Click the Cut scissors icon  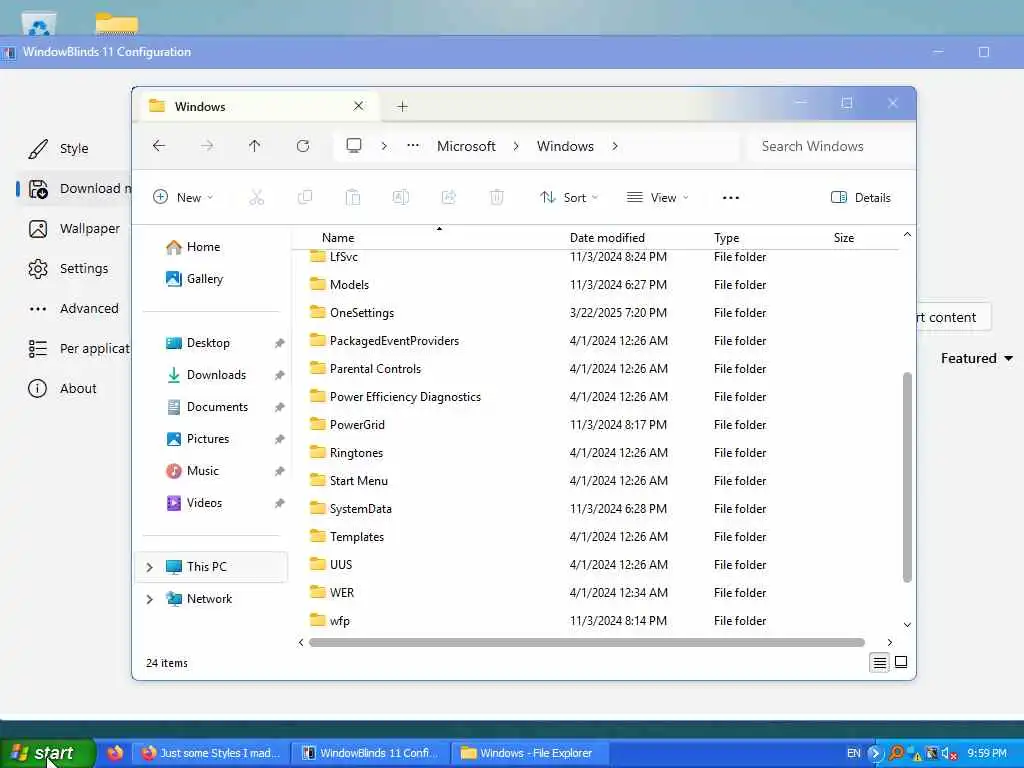257,197
